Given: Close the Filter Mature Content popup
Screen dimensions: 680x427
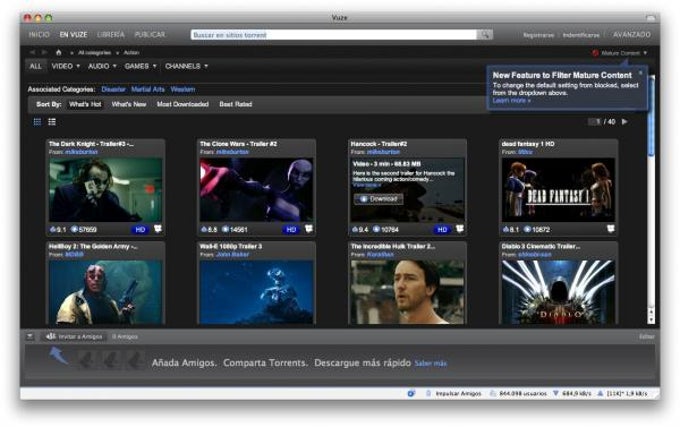Looking at the screenshot, I should [x=641, y=73].
